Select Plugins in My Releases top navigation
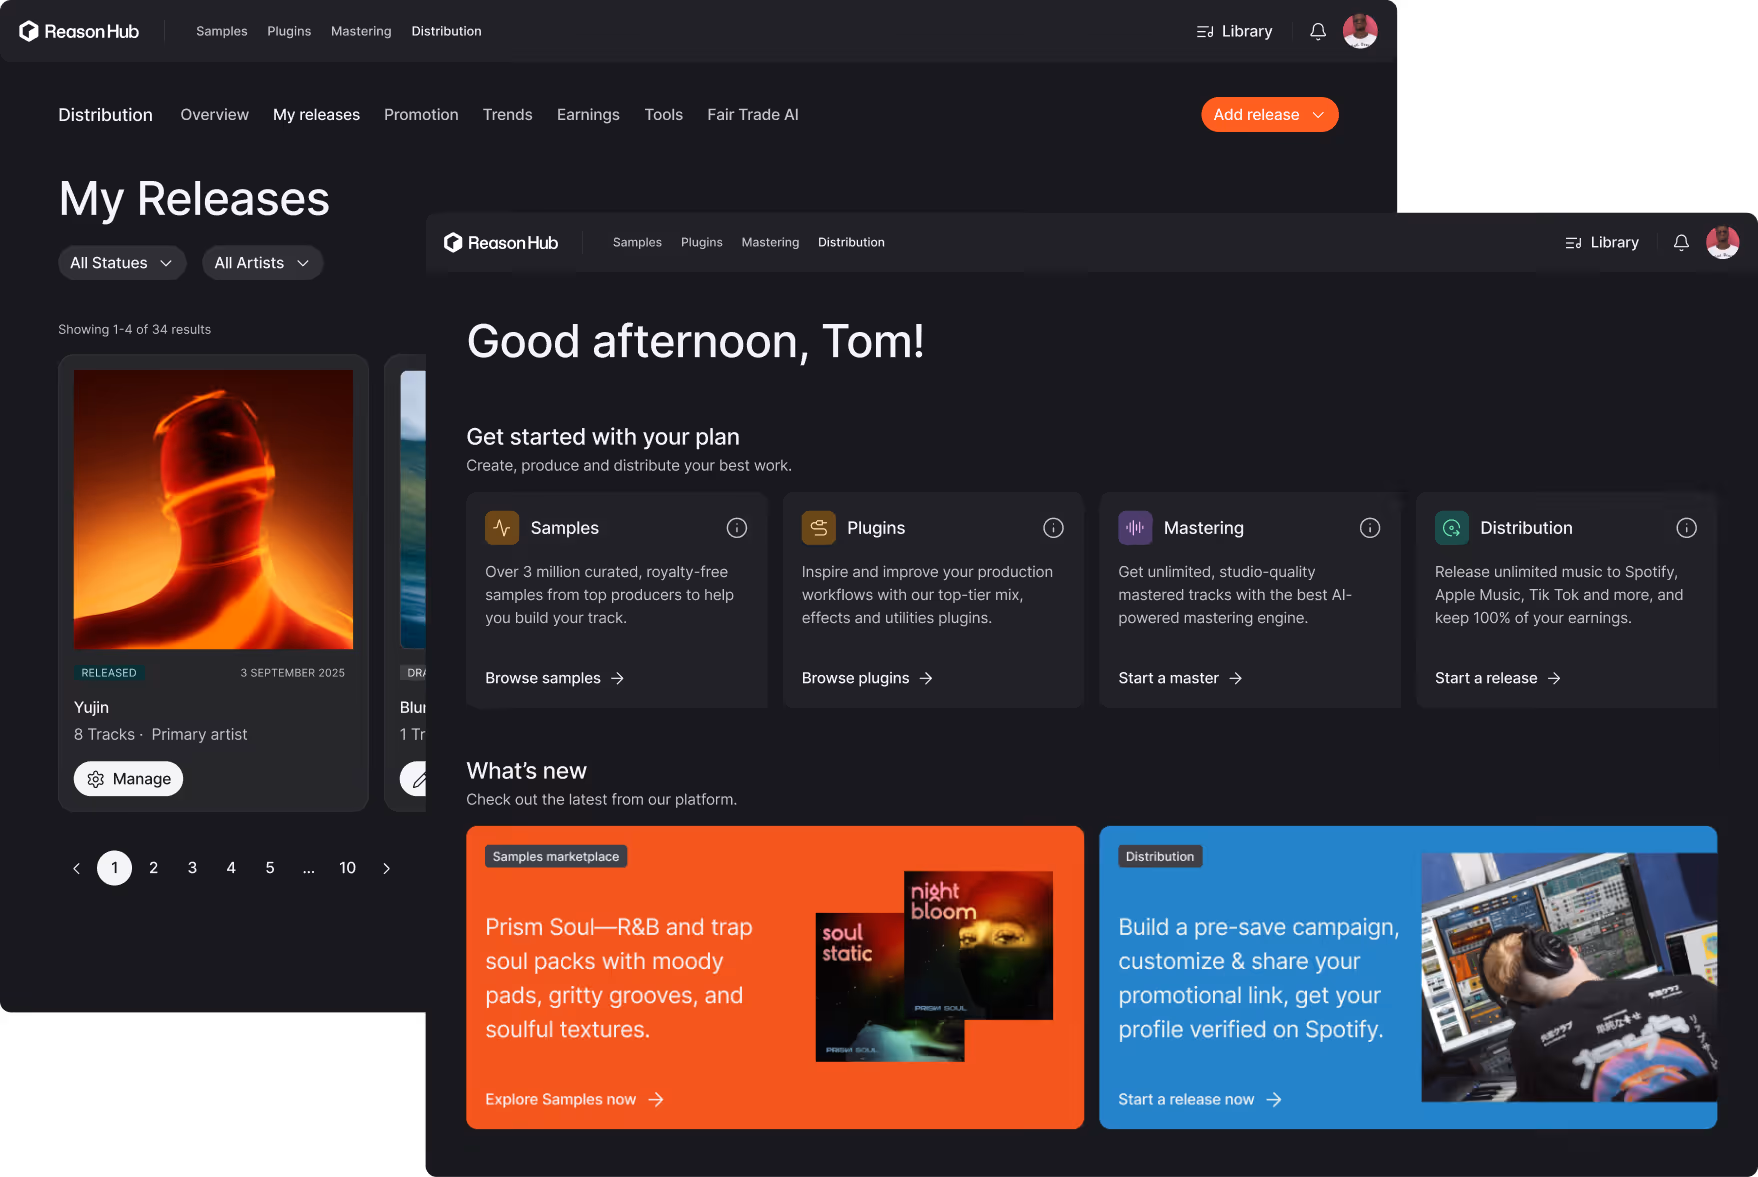 [289, 31]
